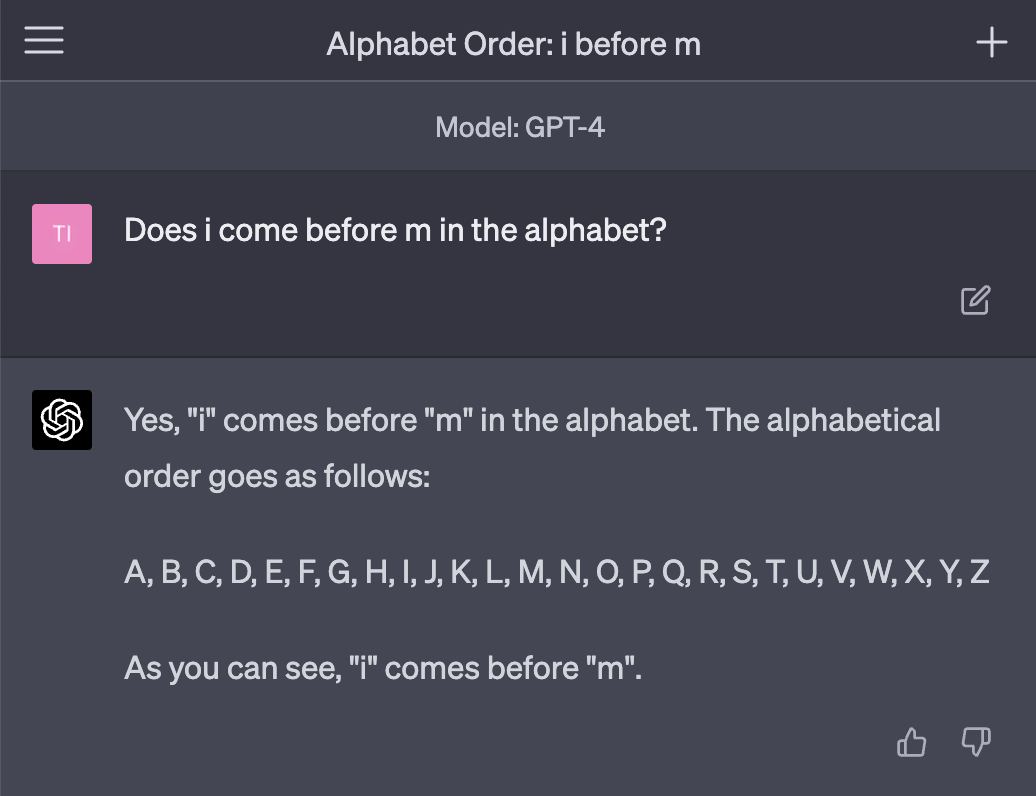Screen dimensions: 1036x796
Task: Click the user question 'Does i come before m'
Action: (394, 231)
